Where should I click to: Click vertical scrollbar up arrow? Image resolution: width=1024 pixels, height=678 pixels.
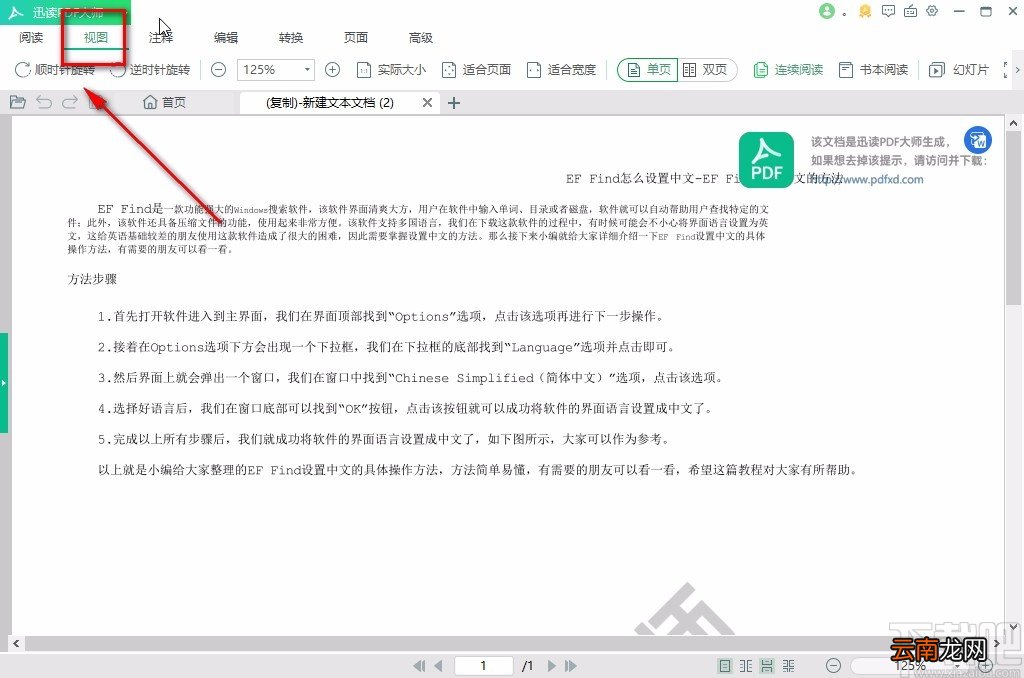pos(1013,123)
